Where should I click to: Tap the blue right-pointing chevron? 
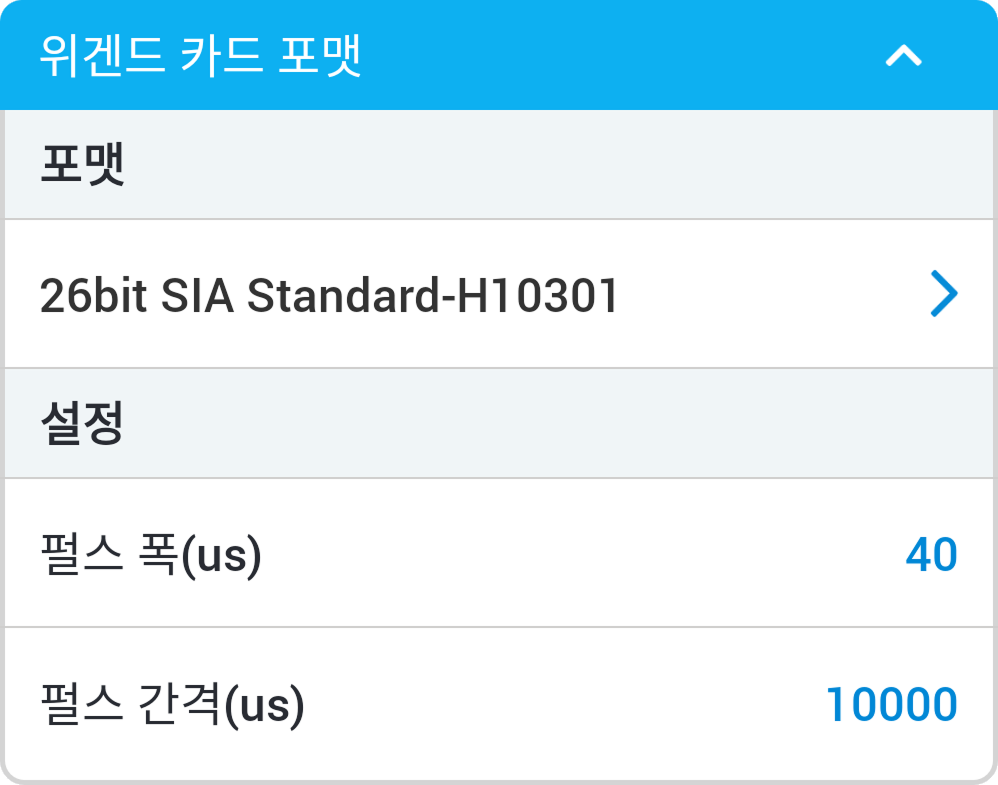point(943,295)
